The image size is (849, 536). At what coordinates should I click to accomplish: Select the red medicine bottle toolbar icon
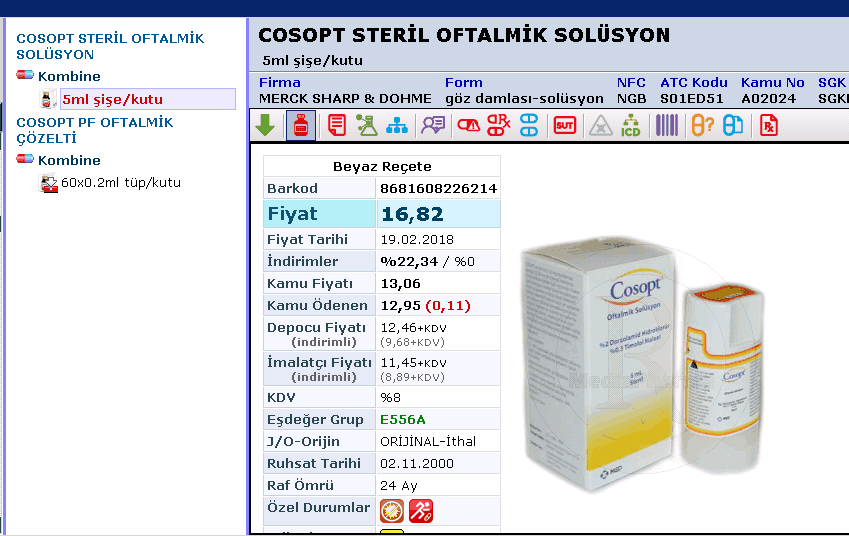[x=301, y=126]
